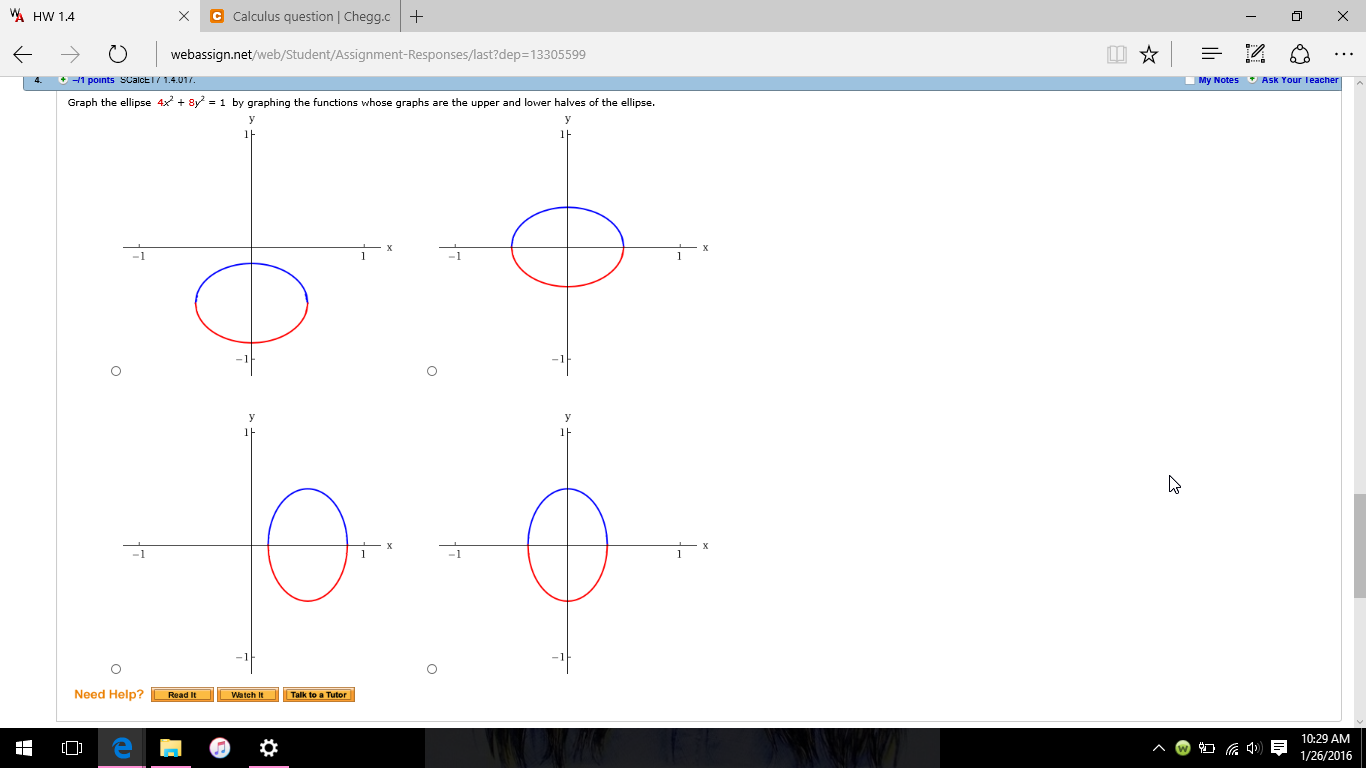Select the bottom-right centered ellipse answer

pyautogui.click(x=431, y=667)
